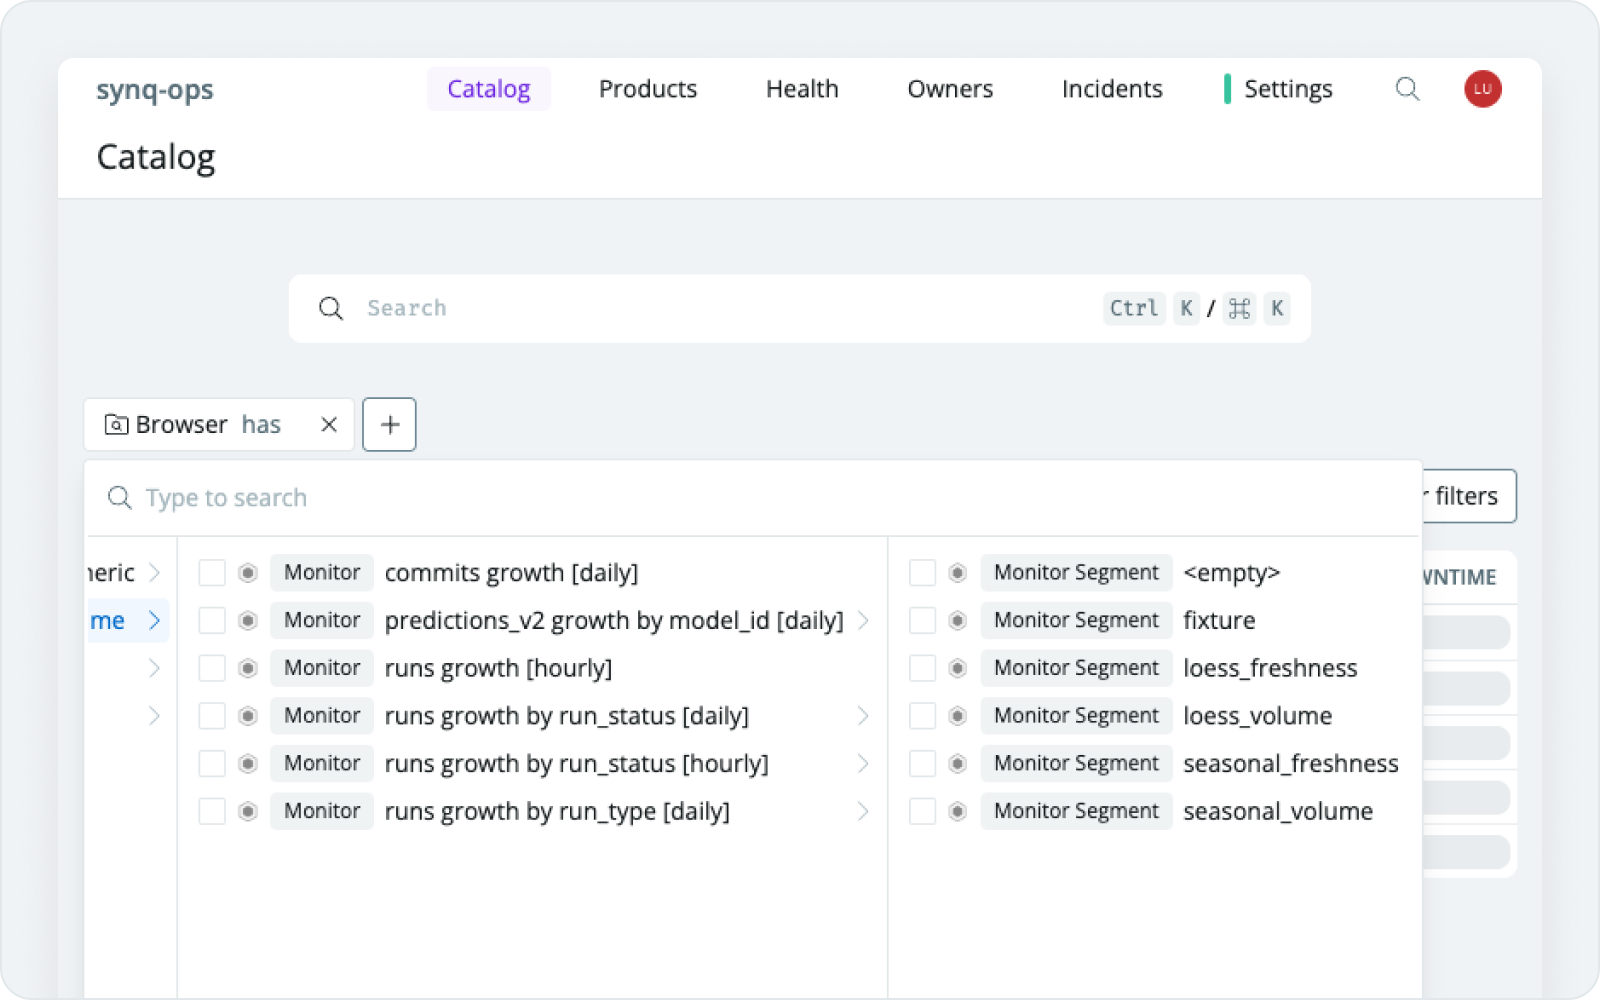Expand the highlighted blue tree item chevron

coord(155,620)
